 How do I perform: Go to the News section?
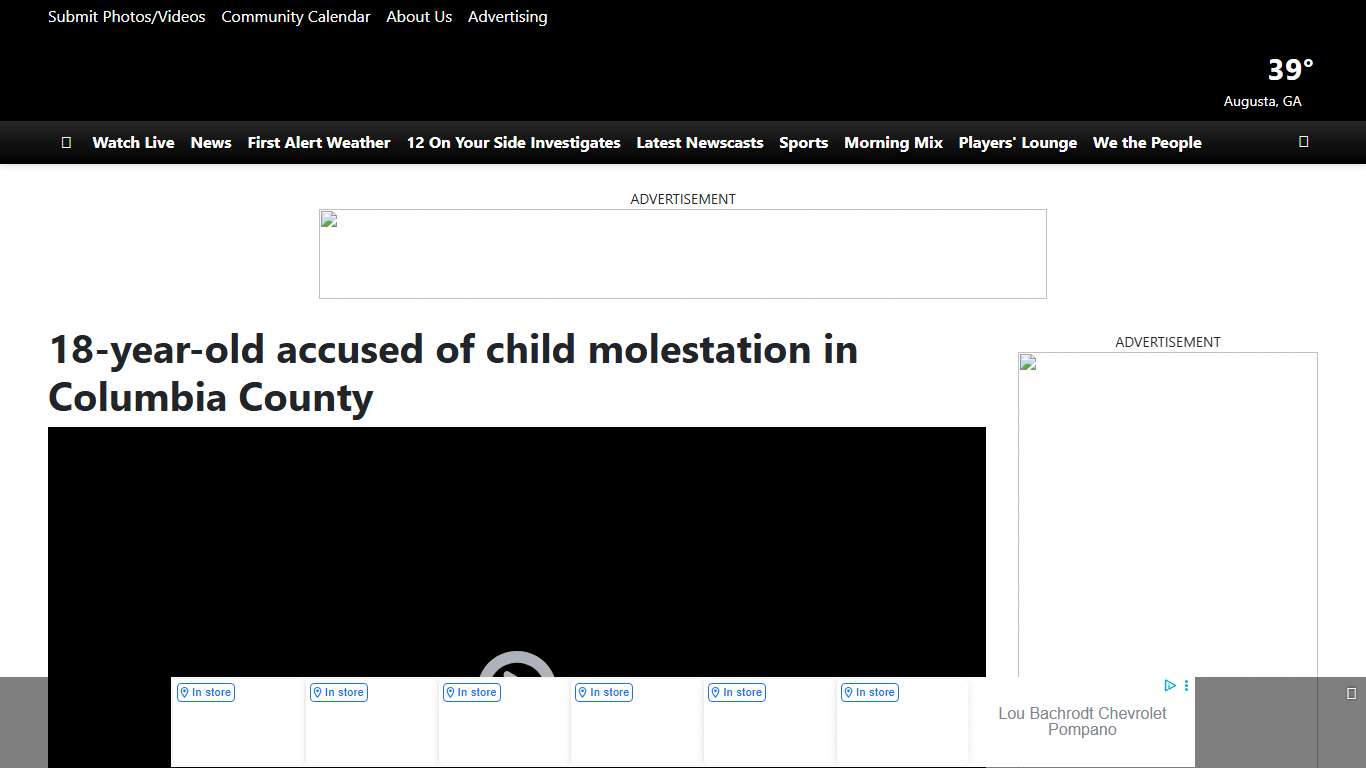pyautogui.click(x=211, y=143)
